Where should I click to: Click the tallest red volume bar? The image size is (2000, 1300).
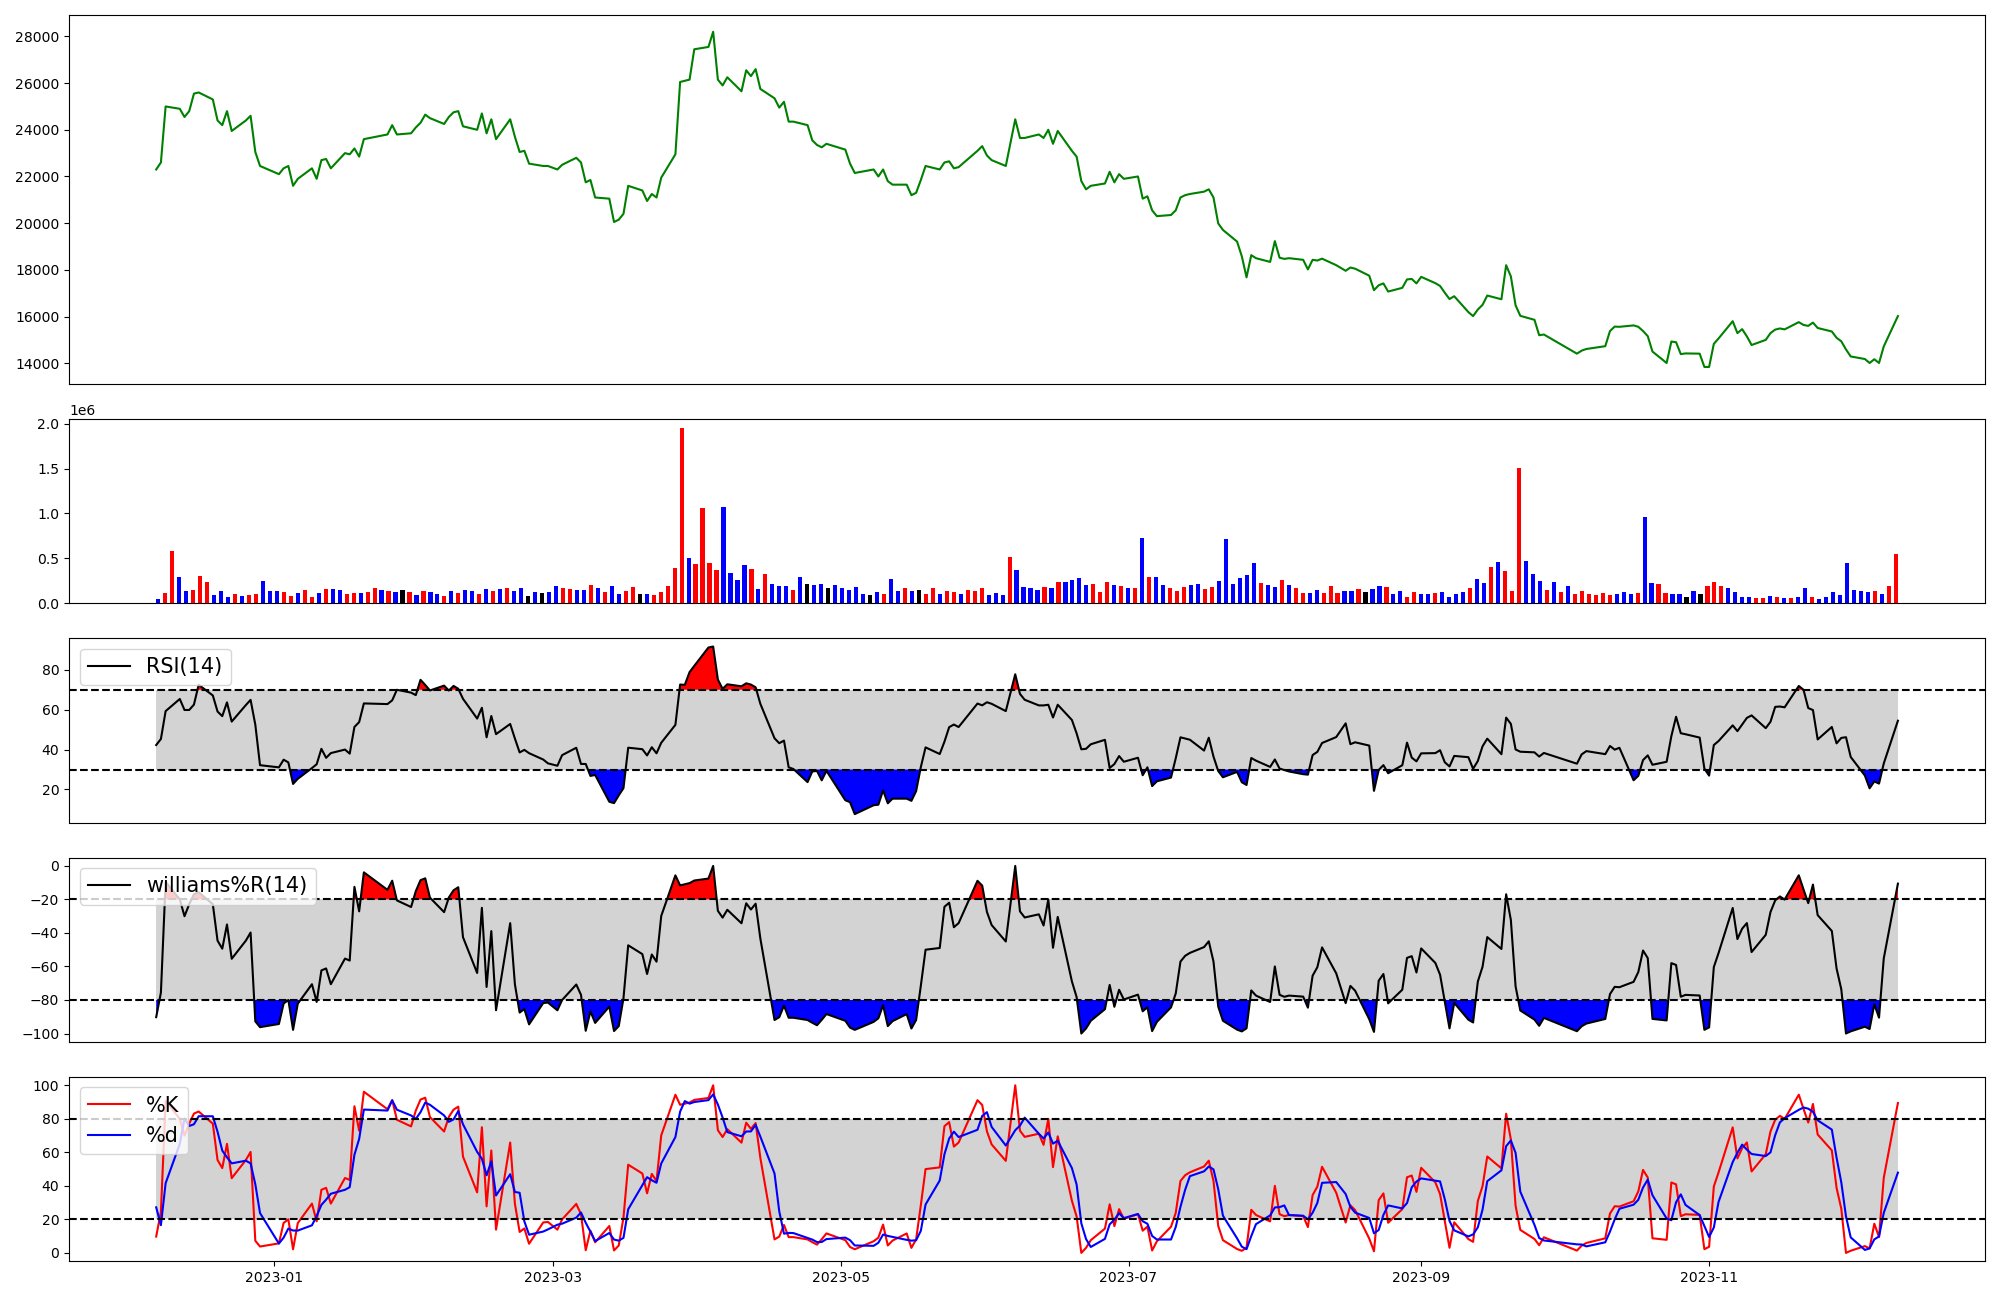[682, 516]
